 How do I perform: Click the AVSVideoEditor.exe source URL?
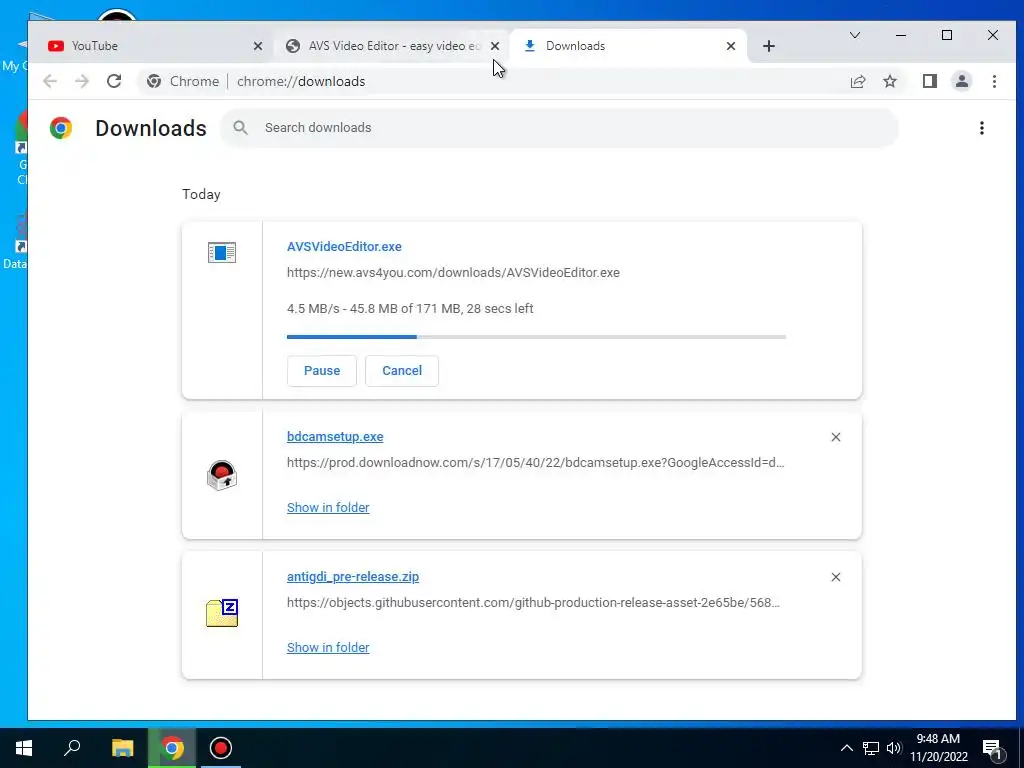coord(453,272)
